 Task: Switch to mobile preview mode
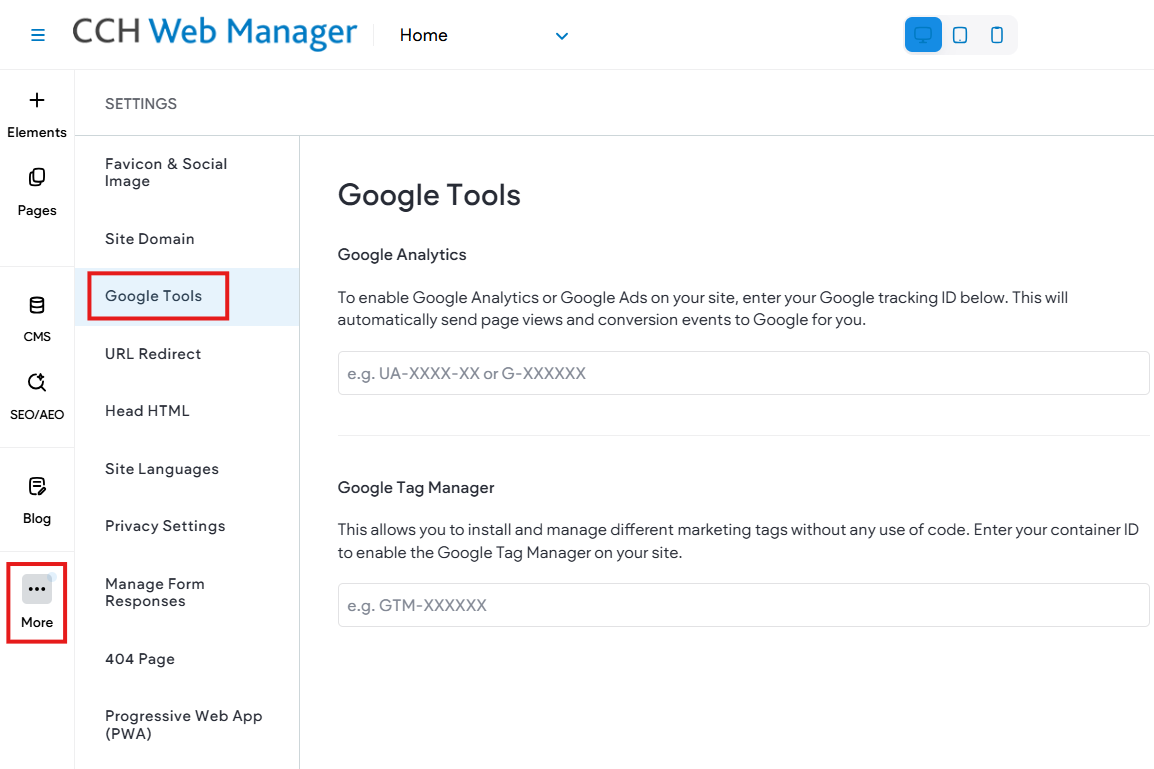coord(997,35)
